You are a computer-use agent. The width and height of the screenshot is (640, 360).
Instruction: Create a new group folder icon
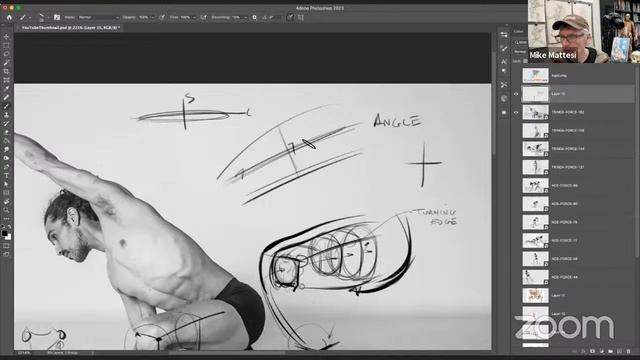pyautogui.click(x=611, y=351)
